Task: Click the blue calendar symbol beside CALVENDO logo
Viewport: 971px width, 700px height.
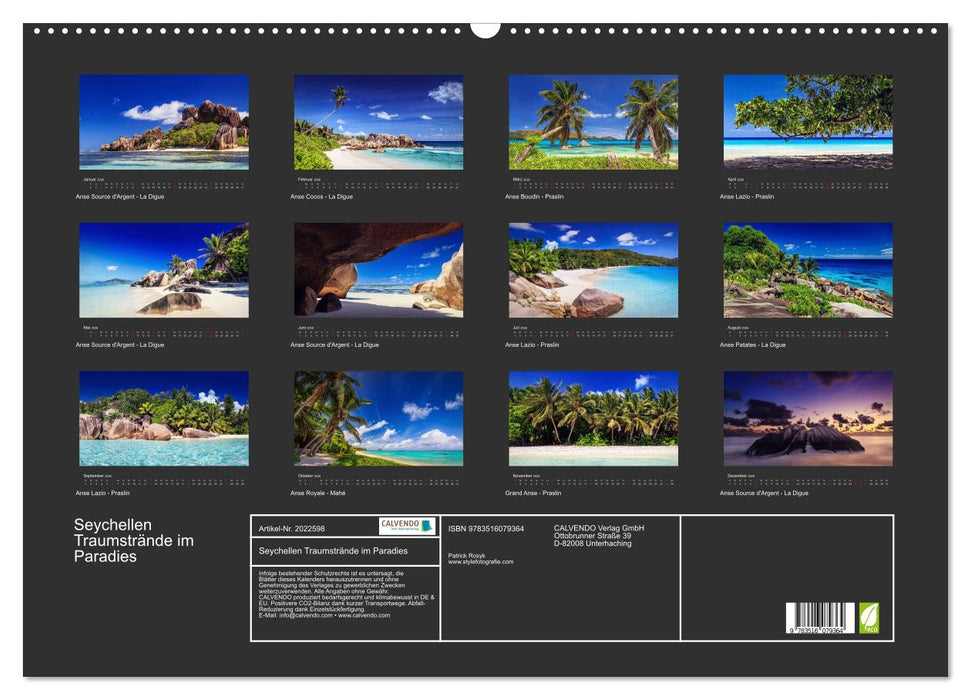Action: [x=426, y=525]
